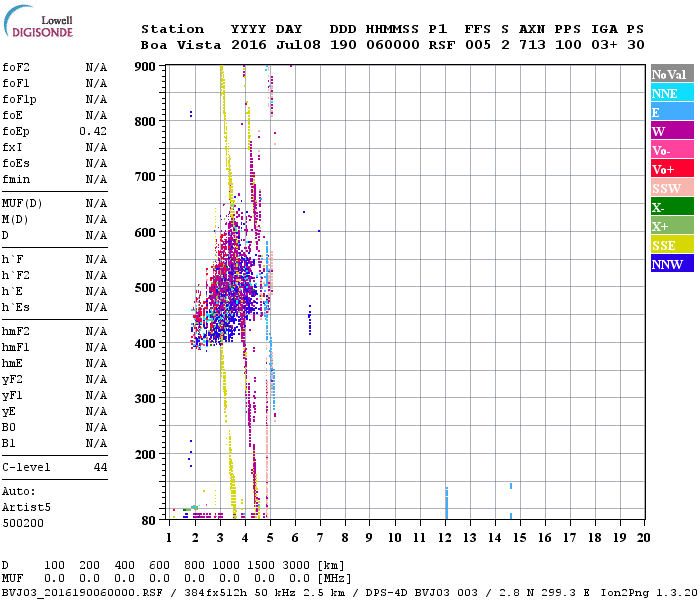Select the X- dark green legend swatch
Image resolution: width=700 pixels, height=600 pixels.
click(x=672, y=207)
